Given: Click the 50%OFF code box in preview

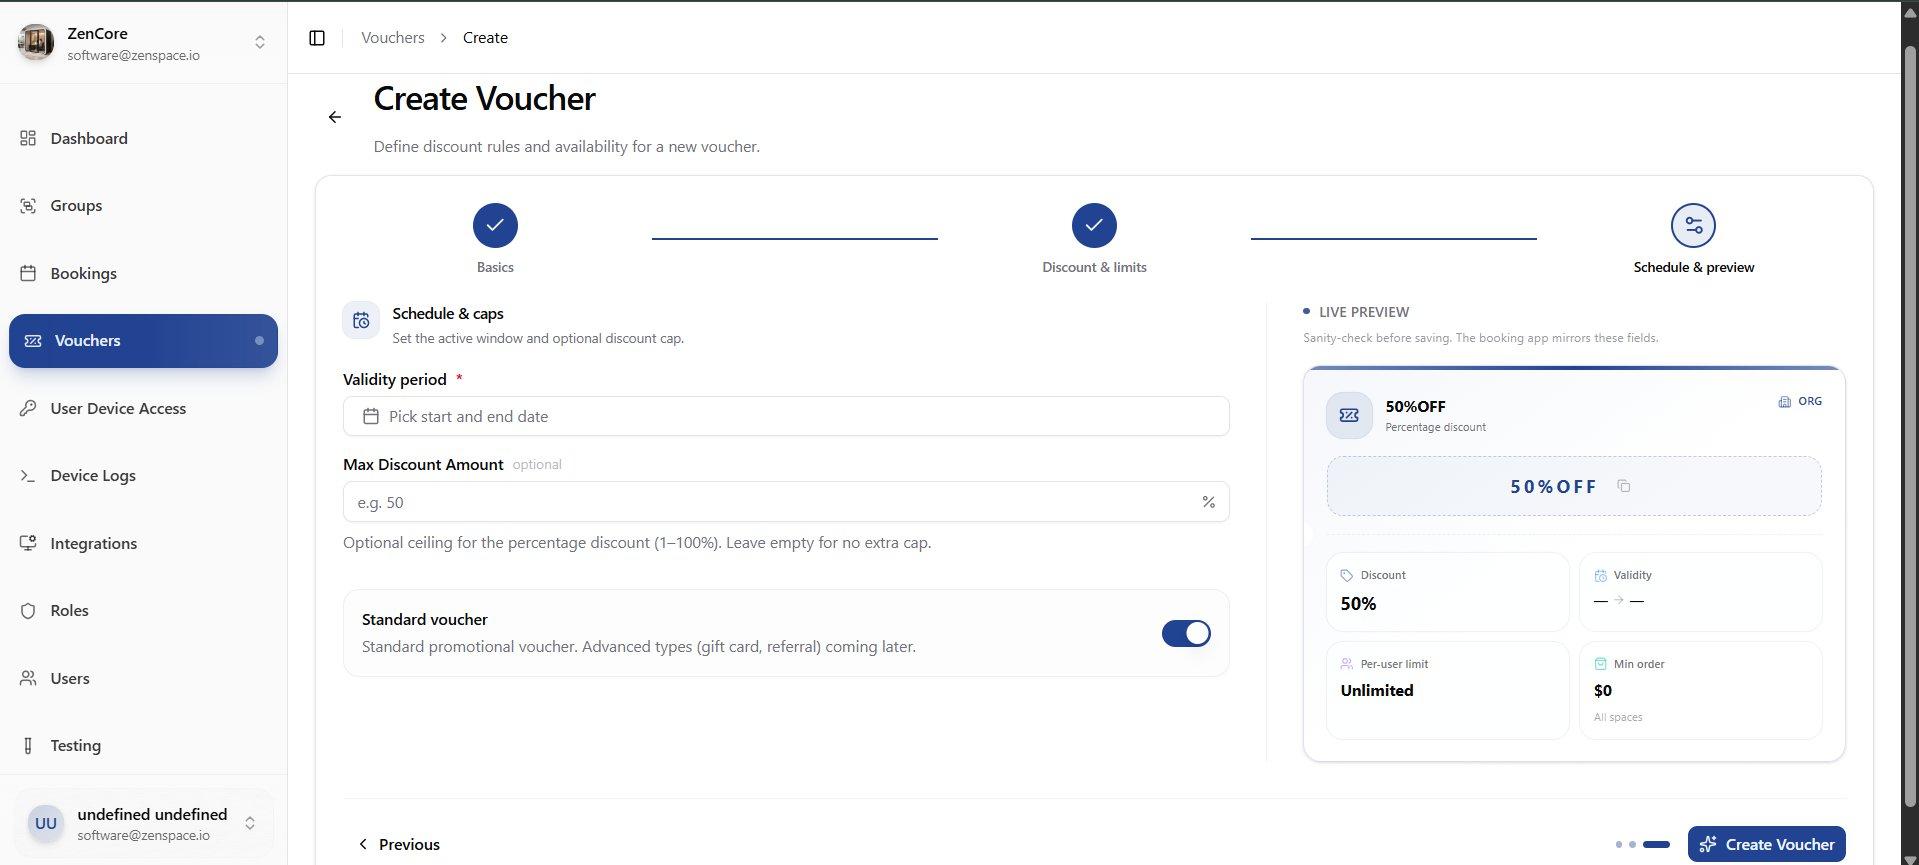Looking at the screenshot, I should pyautogui.click(x=1574, y=486).
